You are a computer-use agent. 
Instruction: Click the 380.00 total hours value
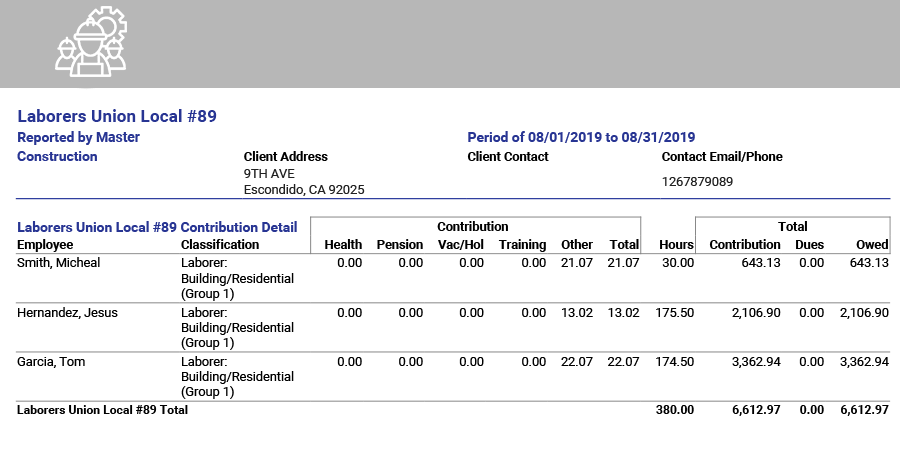pyautogui.click(x=675, y=410)
